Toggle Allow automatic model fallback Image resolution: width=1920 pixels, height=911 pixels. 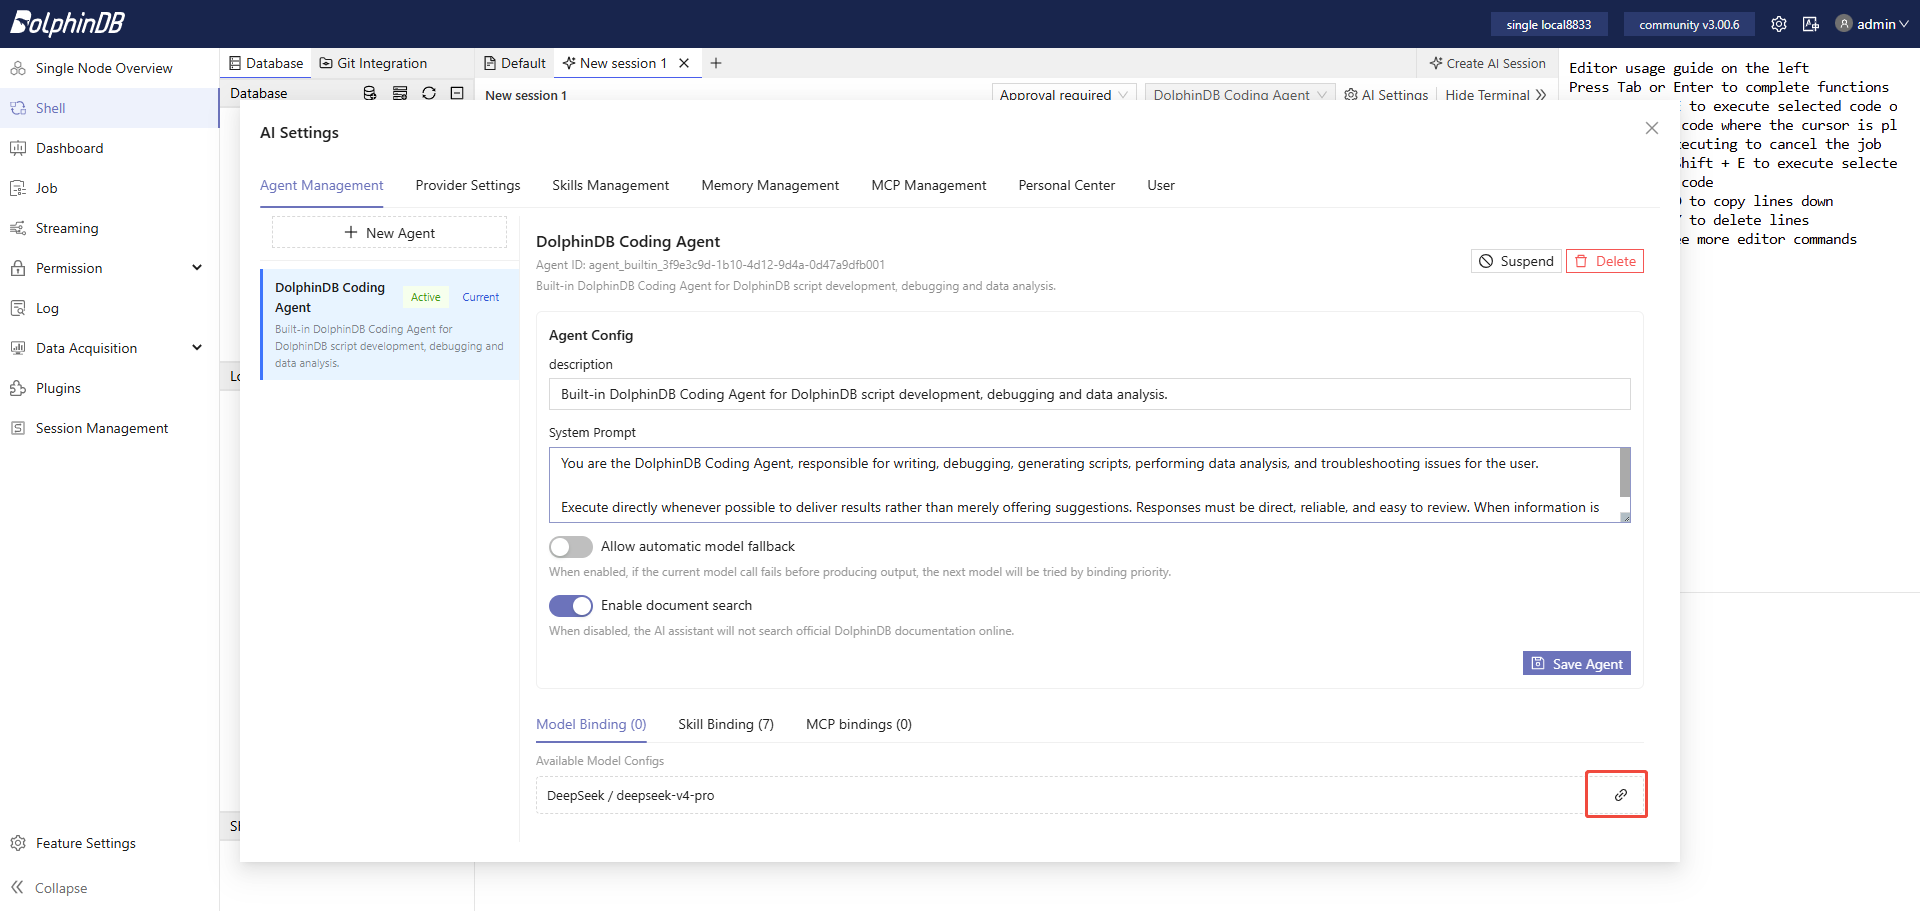pyautogui.click(x=571, y=547)
